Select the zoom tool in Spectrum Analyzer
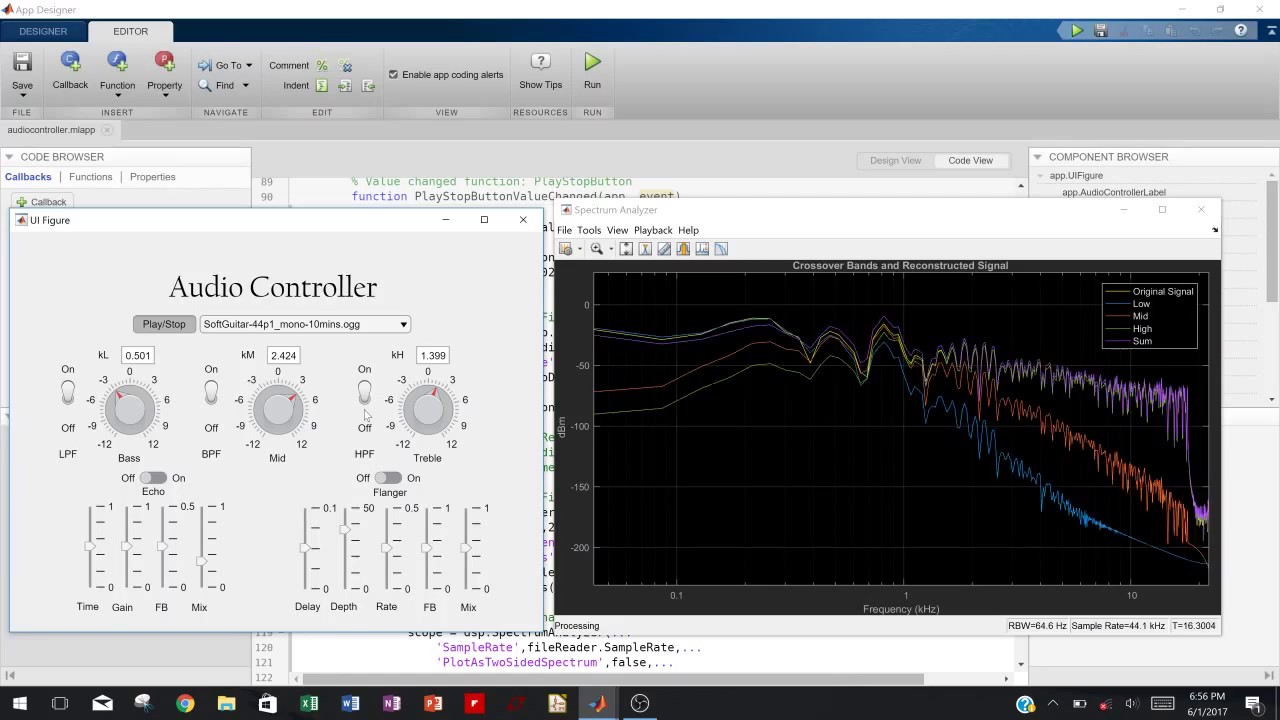 pyautogui.click(x=597, y=249)
